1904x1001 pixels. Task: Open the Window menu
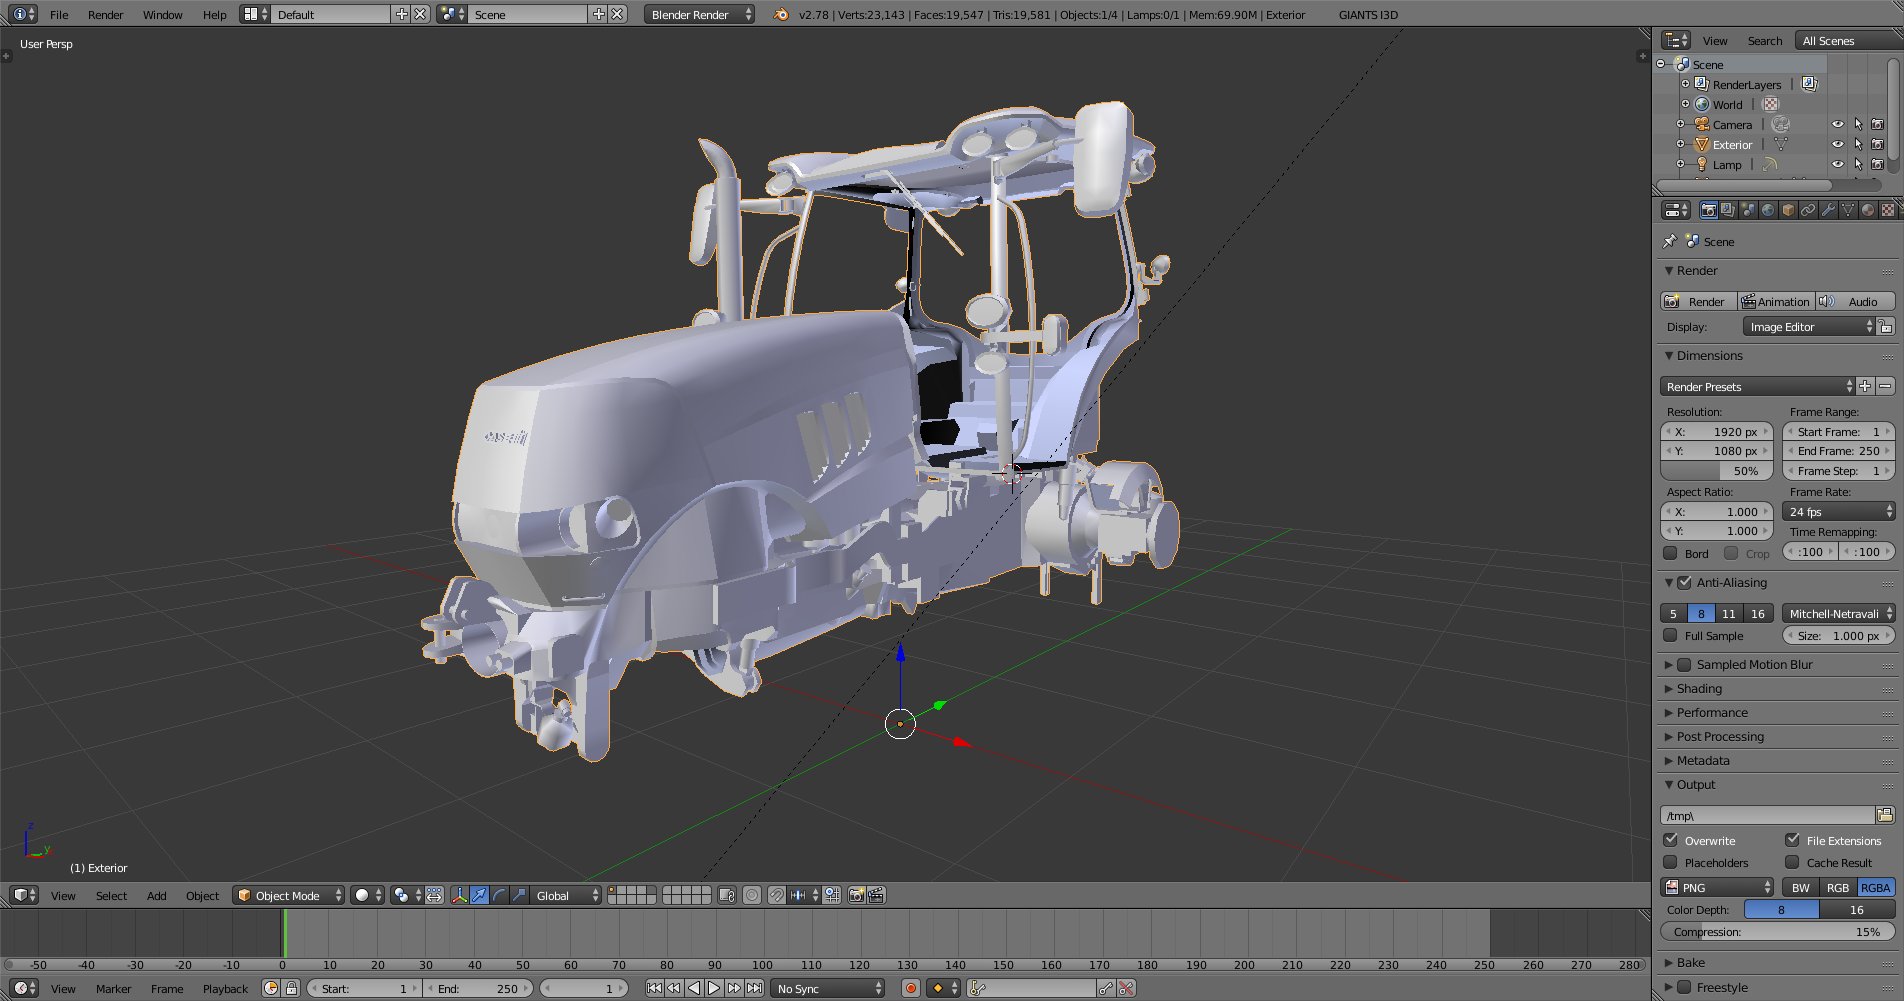pyautogui.click(x=162, y=15)
